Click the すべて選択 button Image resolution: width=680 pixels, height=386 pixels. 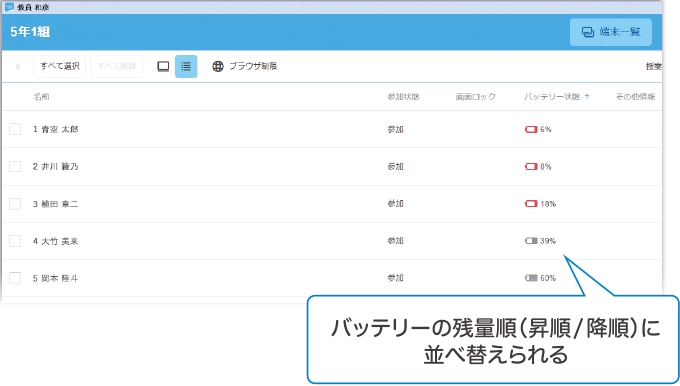coord(59,66)
